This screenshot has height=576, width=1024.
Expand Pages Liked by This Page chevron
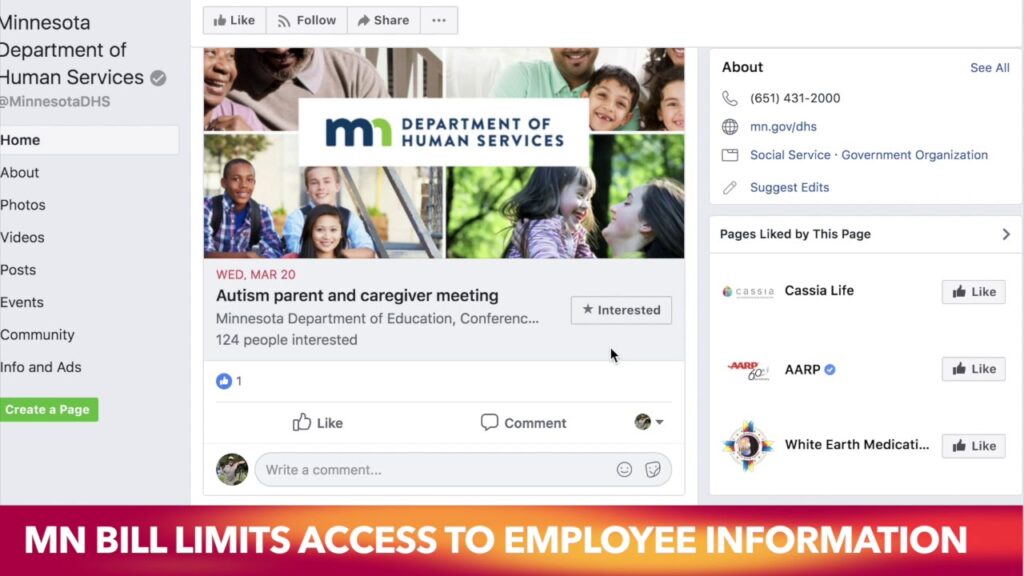pos(1006,234)
